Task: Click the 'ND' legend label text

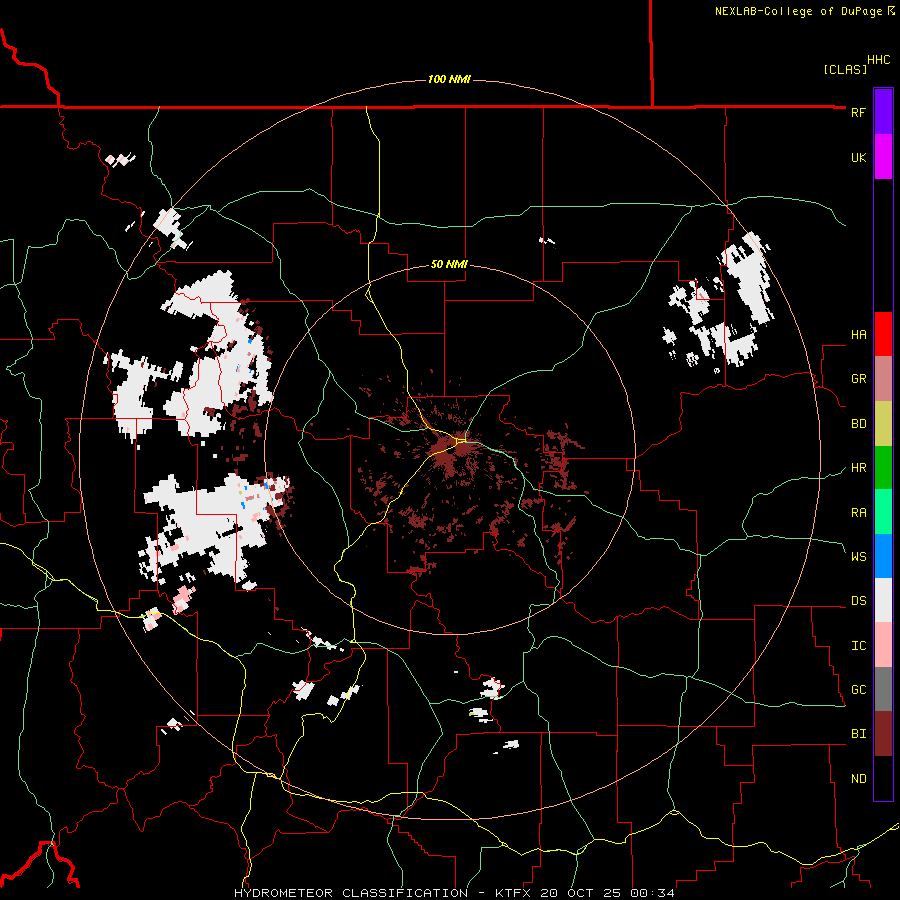Action: point(858,779)
